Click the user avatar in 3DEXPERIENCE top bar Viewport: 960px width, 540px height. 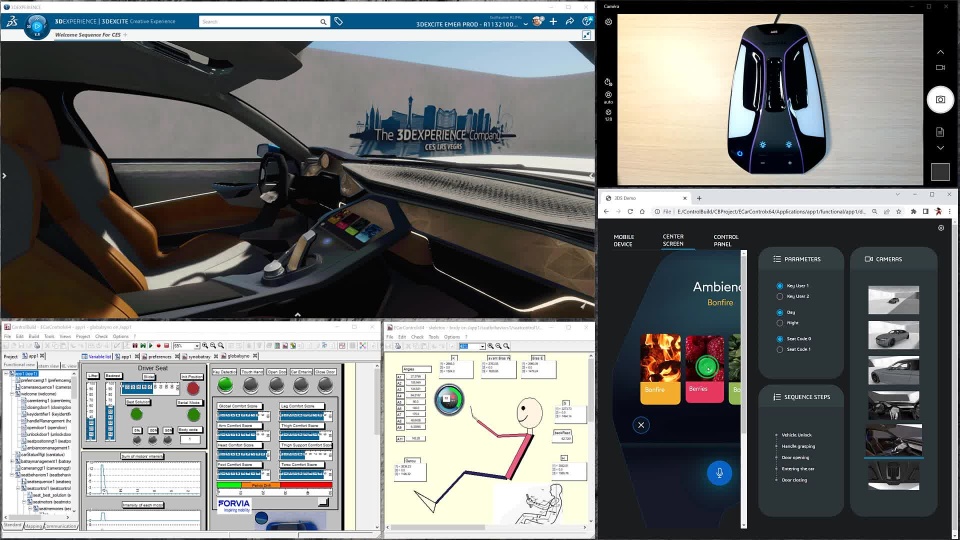coord(538,21)
